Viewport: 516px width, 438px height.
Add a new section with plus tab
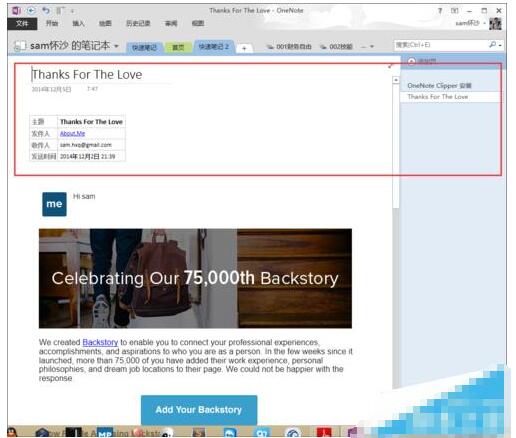pyautogui.click(x=244, y=48)
